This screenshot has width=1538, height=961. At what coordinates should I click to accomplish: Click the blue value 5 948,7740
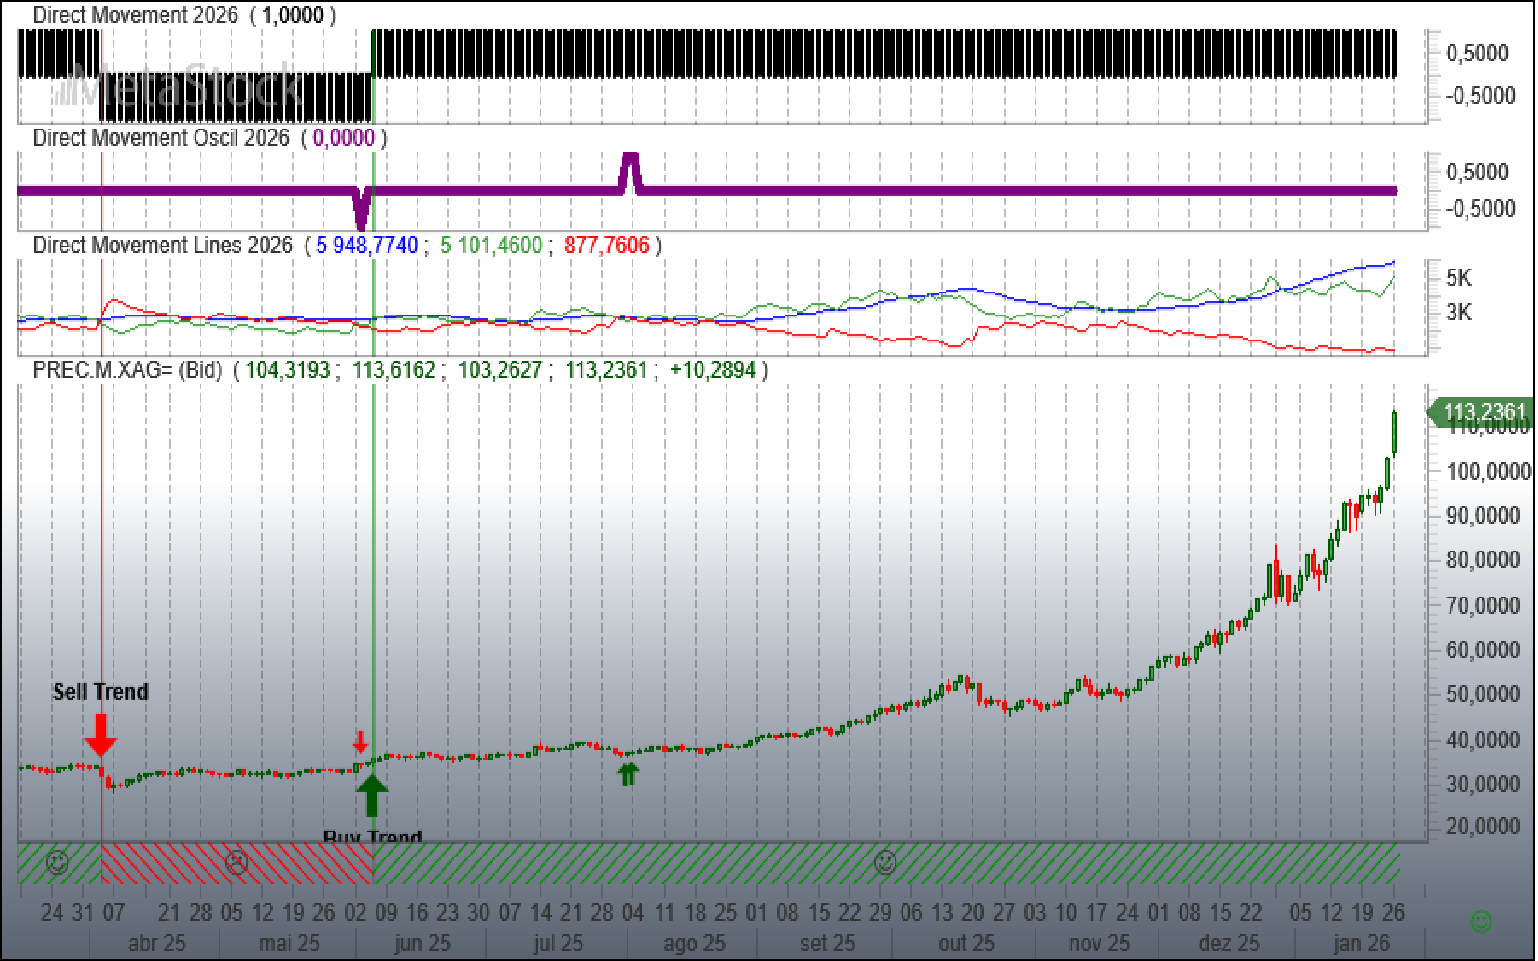[367, 245]
